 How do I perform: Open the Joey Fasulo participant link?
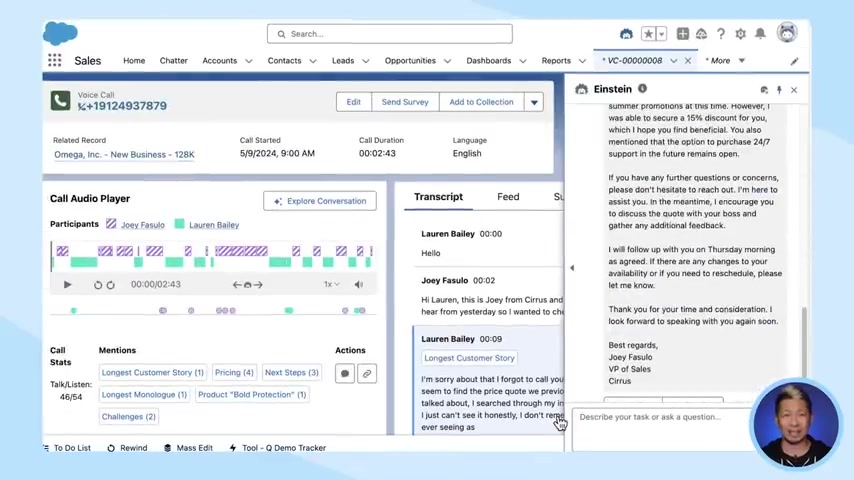[x=143, y=225]
